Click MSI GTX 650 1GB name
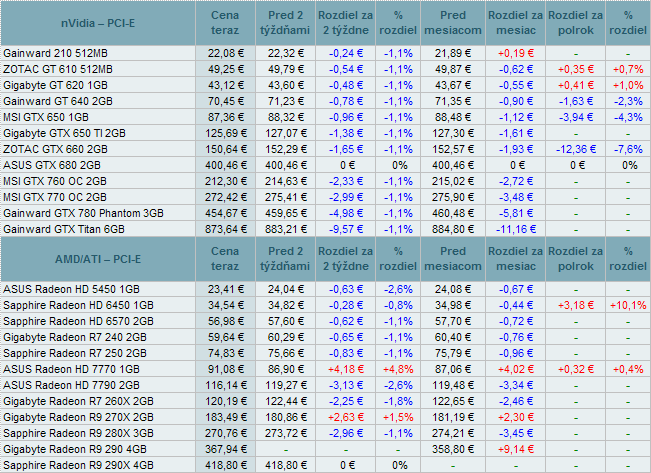The width and height of the screenshot is (651, 473). (x=46, y=118)
